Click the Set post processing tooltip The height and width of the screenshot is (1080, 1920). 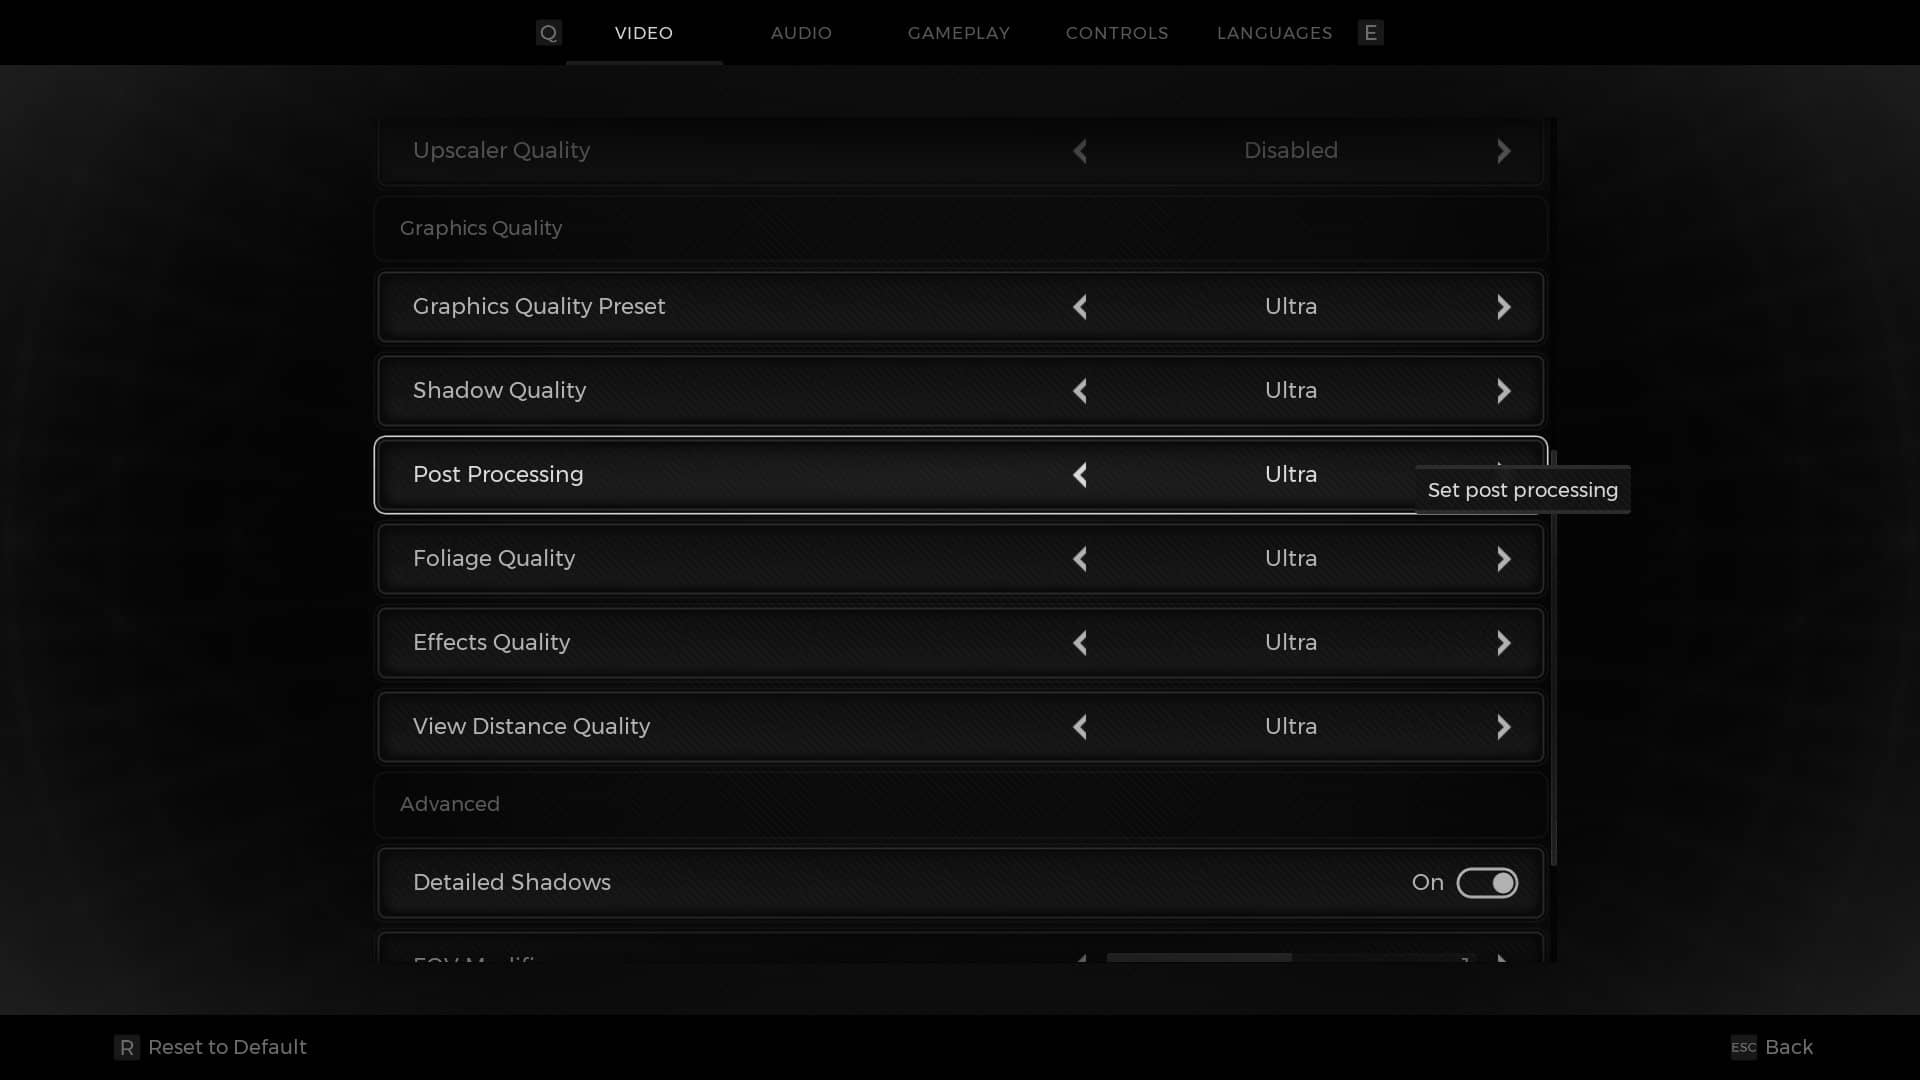1523,491
